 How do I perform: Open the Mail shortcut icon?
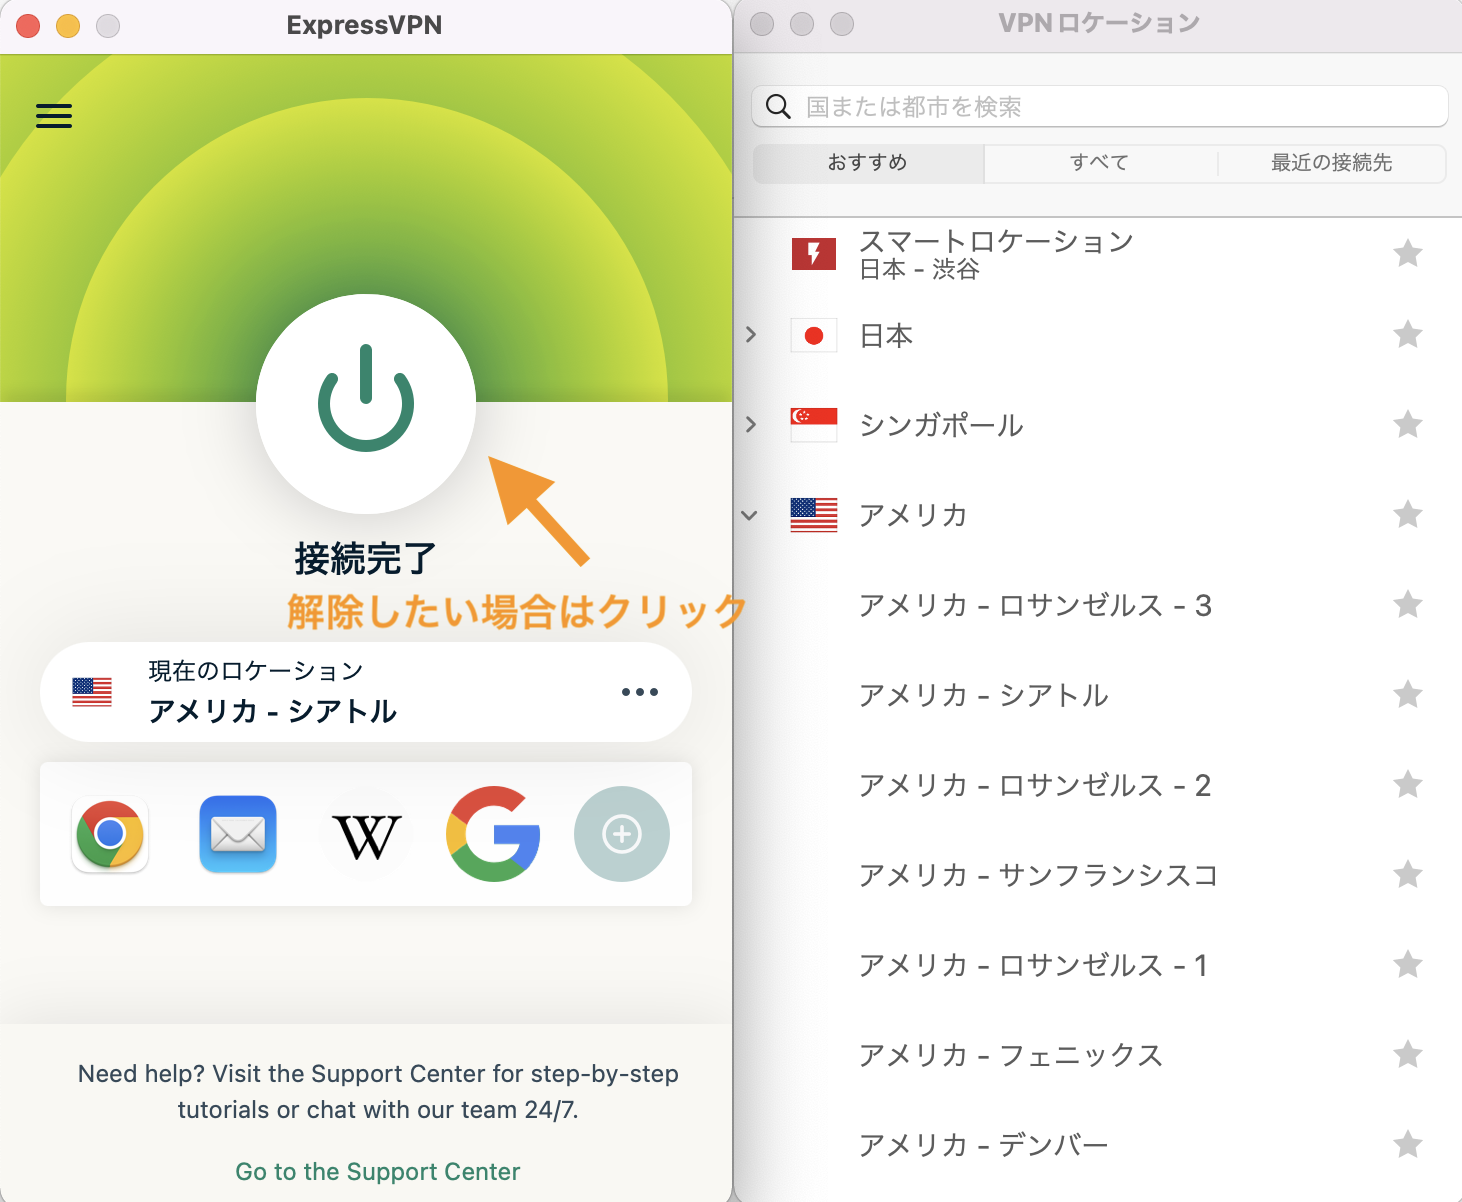[238, 834]
